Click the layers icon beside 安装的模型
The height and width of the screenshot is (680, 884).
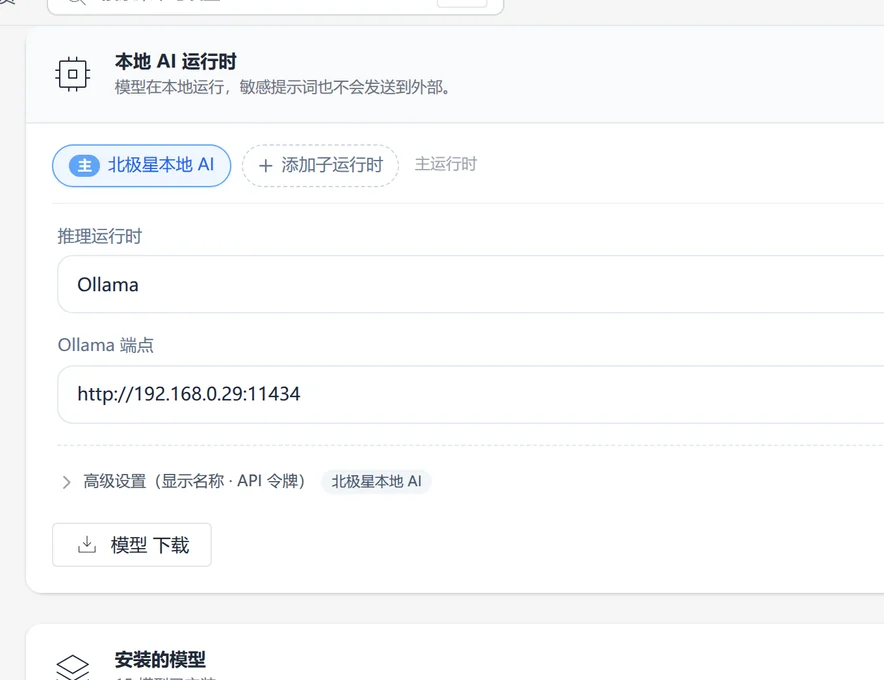(73, 667)
